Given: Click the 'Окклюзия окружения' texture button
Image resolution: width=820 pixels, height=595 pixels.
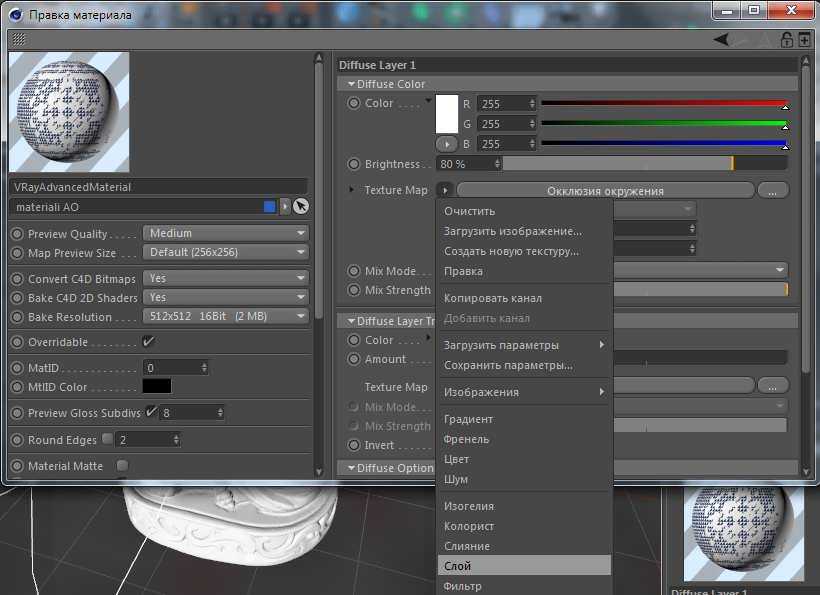Looking at the screenshot, I should 605,190.
